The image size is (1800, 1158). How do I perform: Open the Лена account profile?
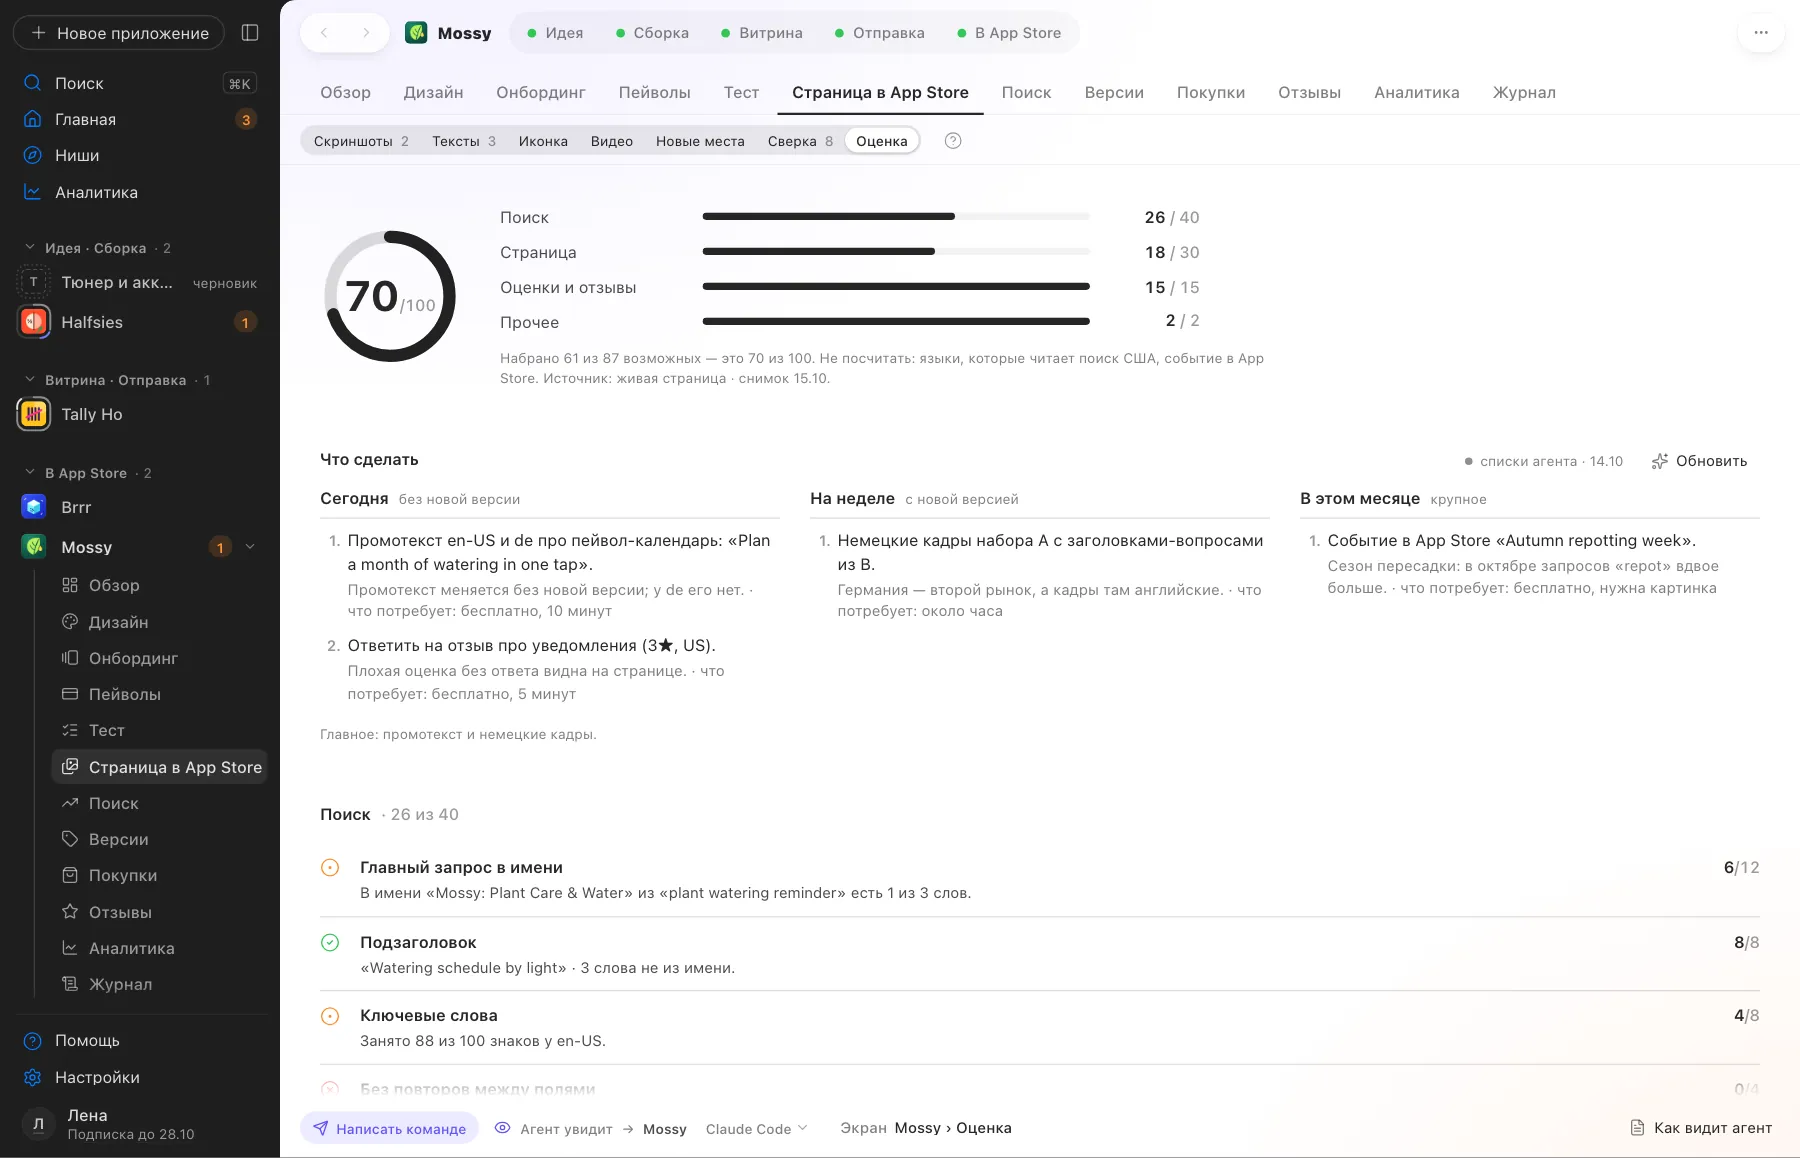(140, 1124)
